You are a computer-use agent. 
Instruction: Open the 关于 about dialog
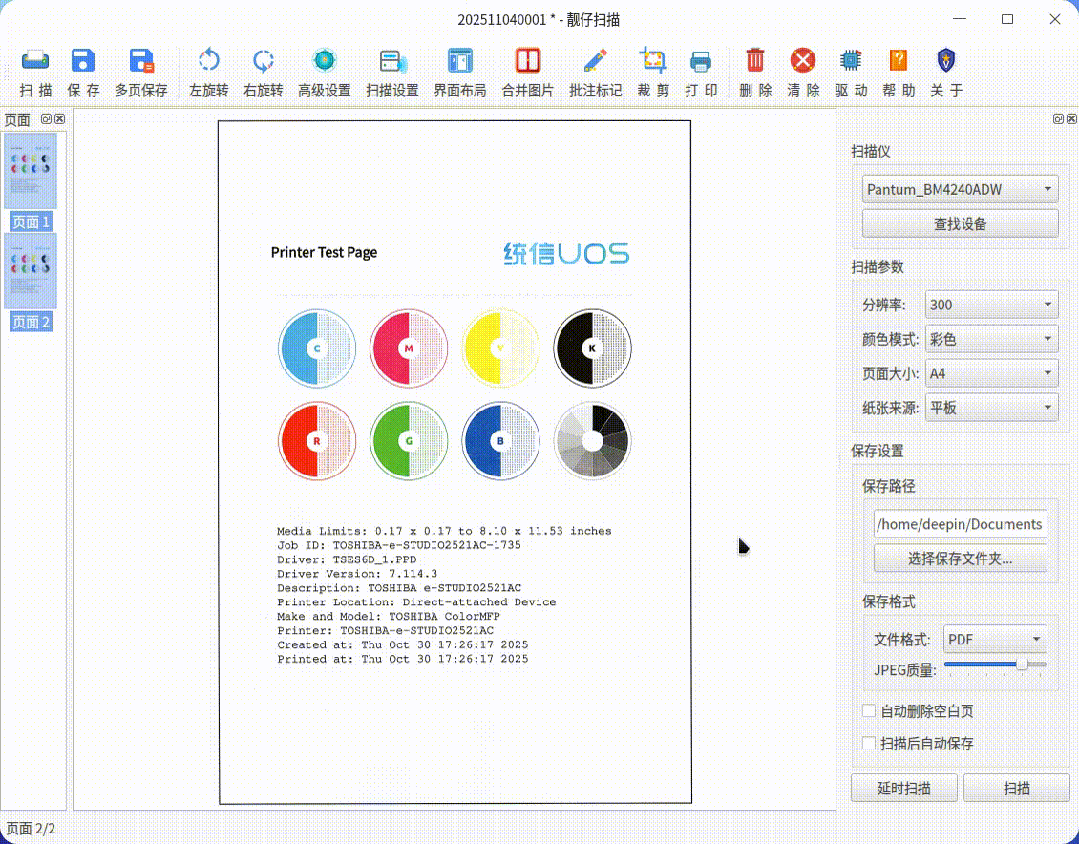click(x=946, y=72)
